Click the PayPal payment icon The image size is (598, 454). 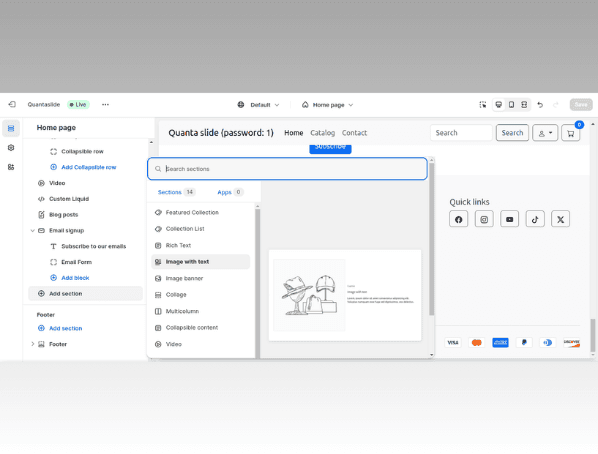tap(524, 343)
